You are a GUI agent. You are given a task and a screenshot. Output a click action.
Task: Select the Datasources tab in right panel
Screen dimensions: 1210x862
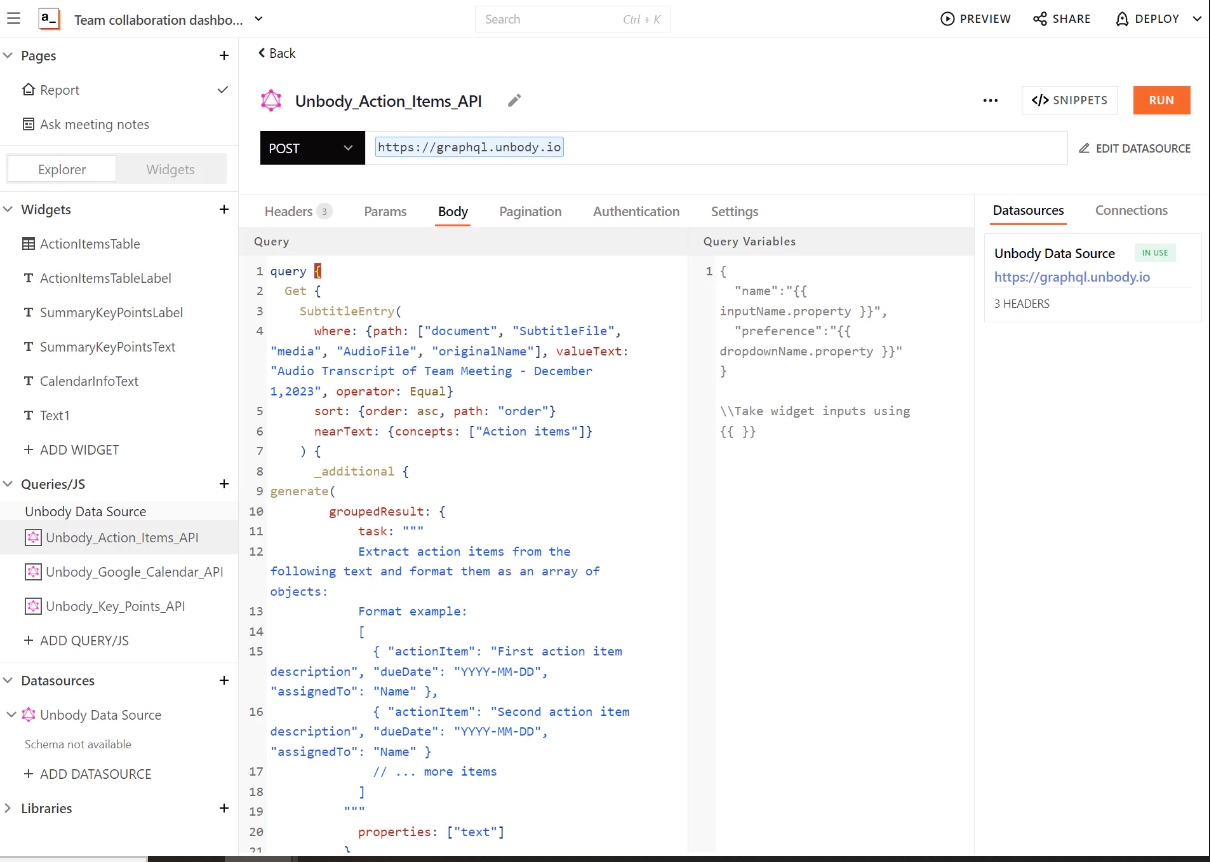(x=1028, y=210)
